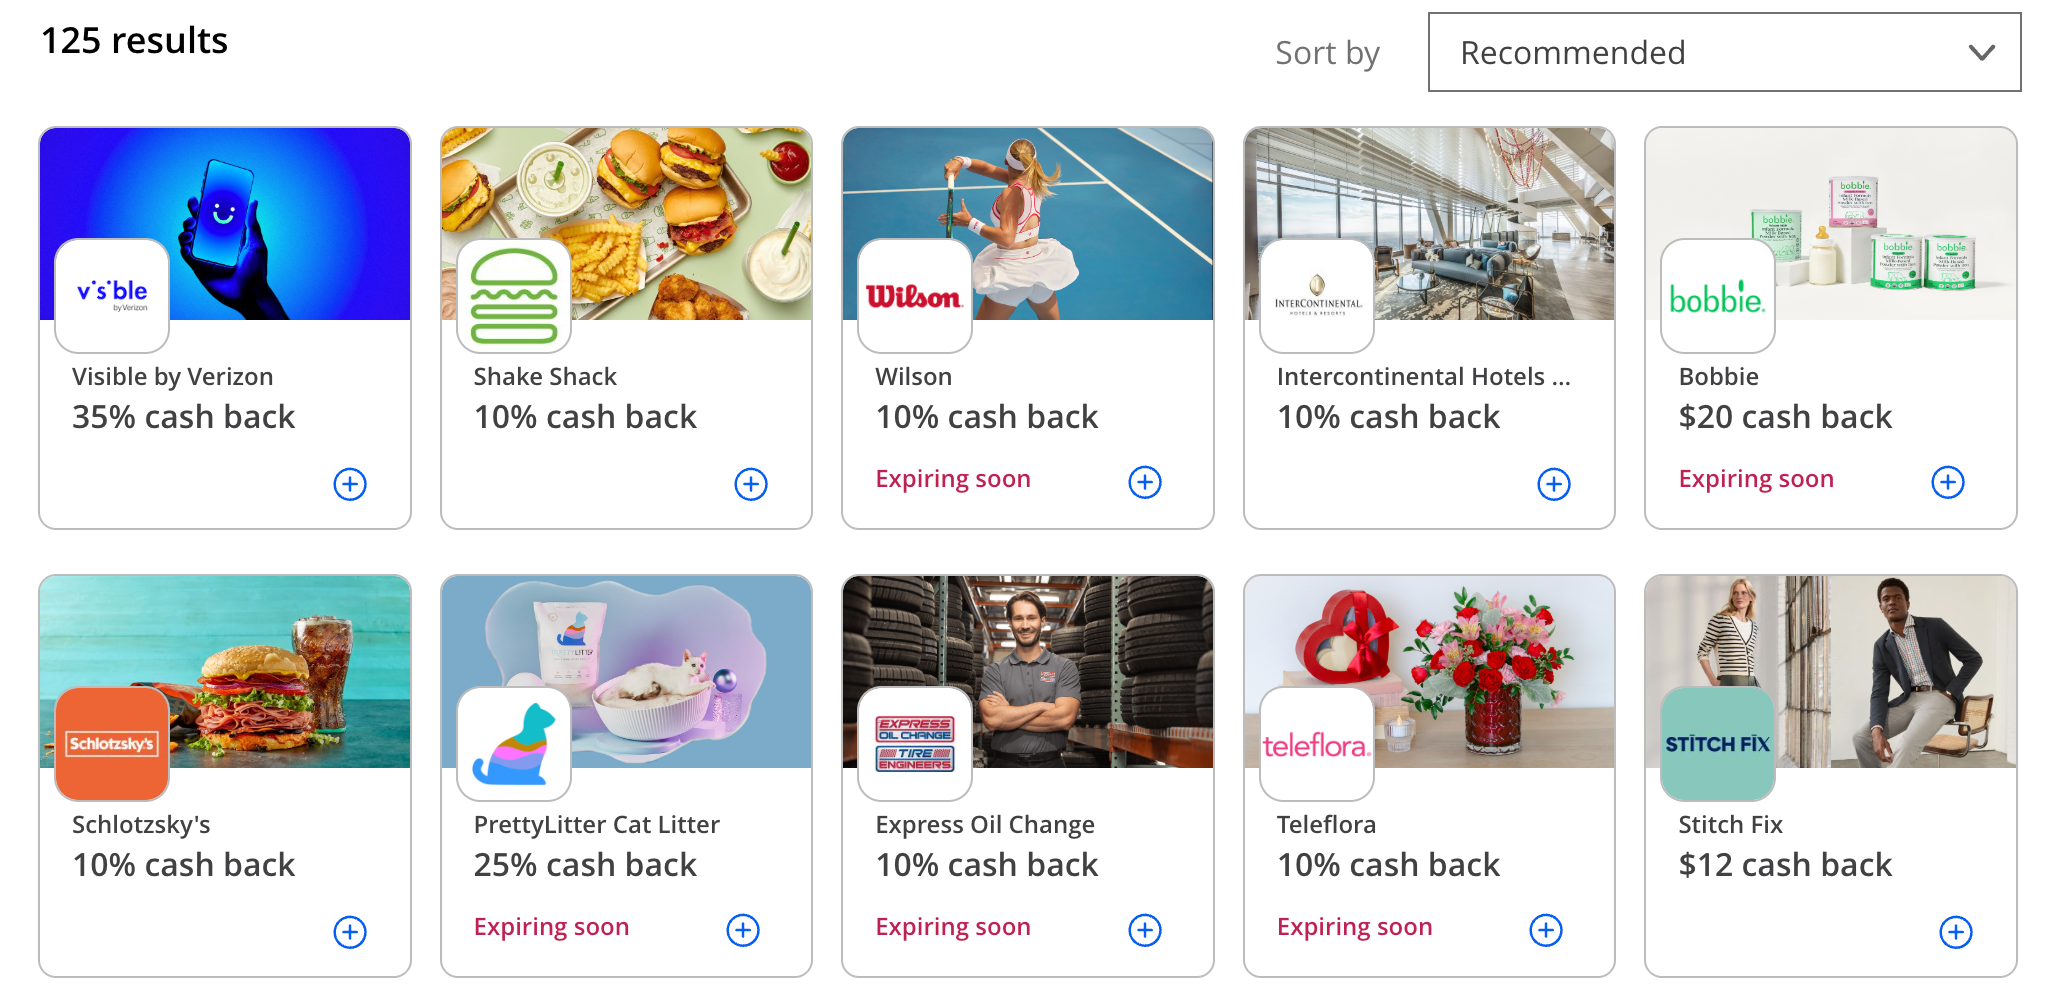The width and height of the screenshot is (2064, 994).
Task: Open Visible by Verizon offer title
Action: [172, 377]
